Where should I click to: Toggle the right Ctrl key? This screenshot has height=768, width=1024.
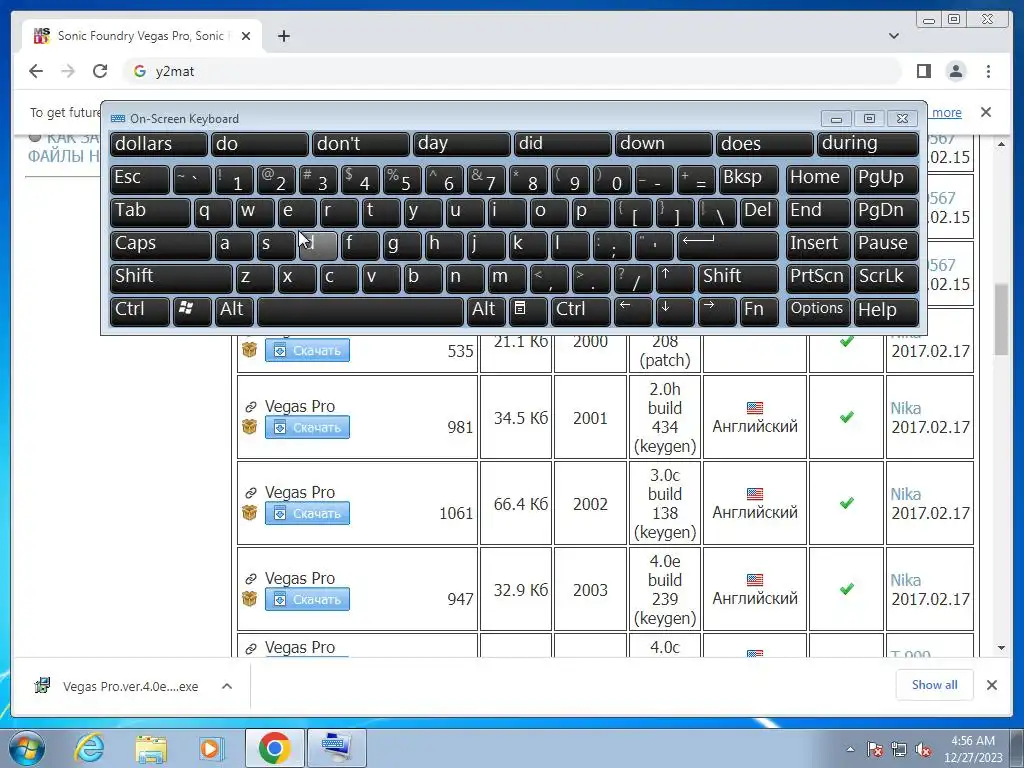click(580, 311)
